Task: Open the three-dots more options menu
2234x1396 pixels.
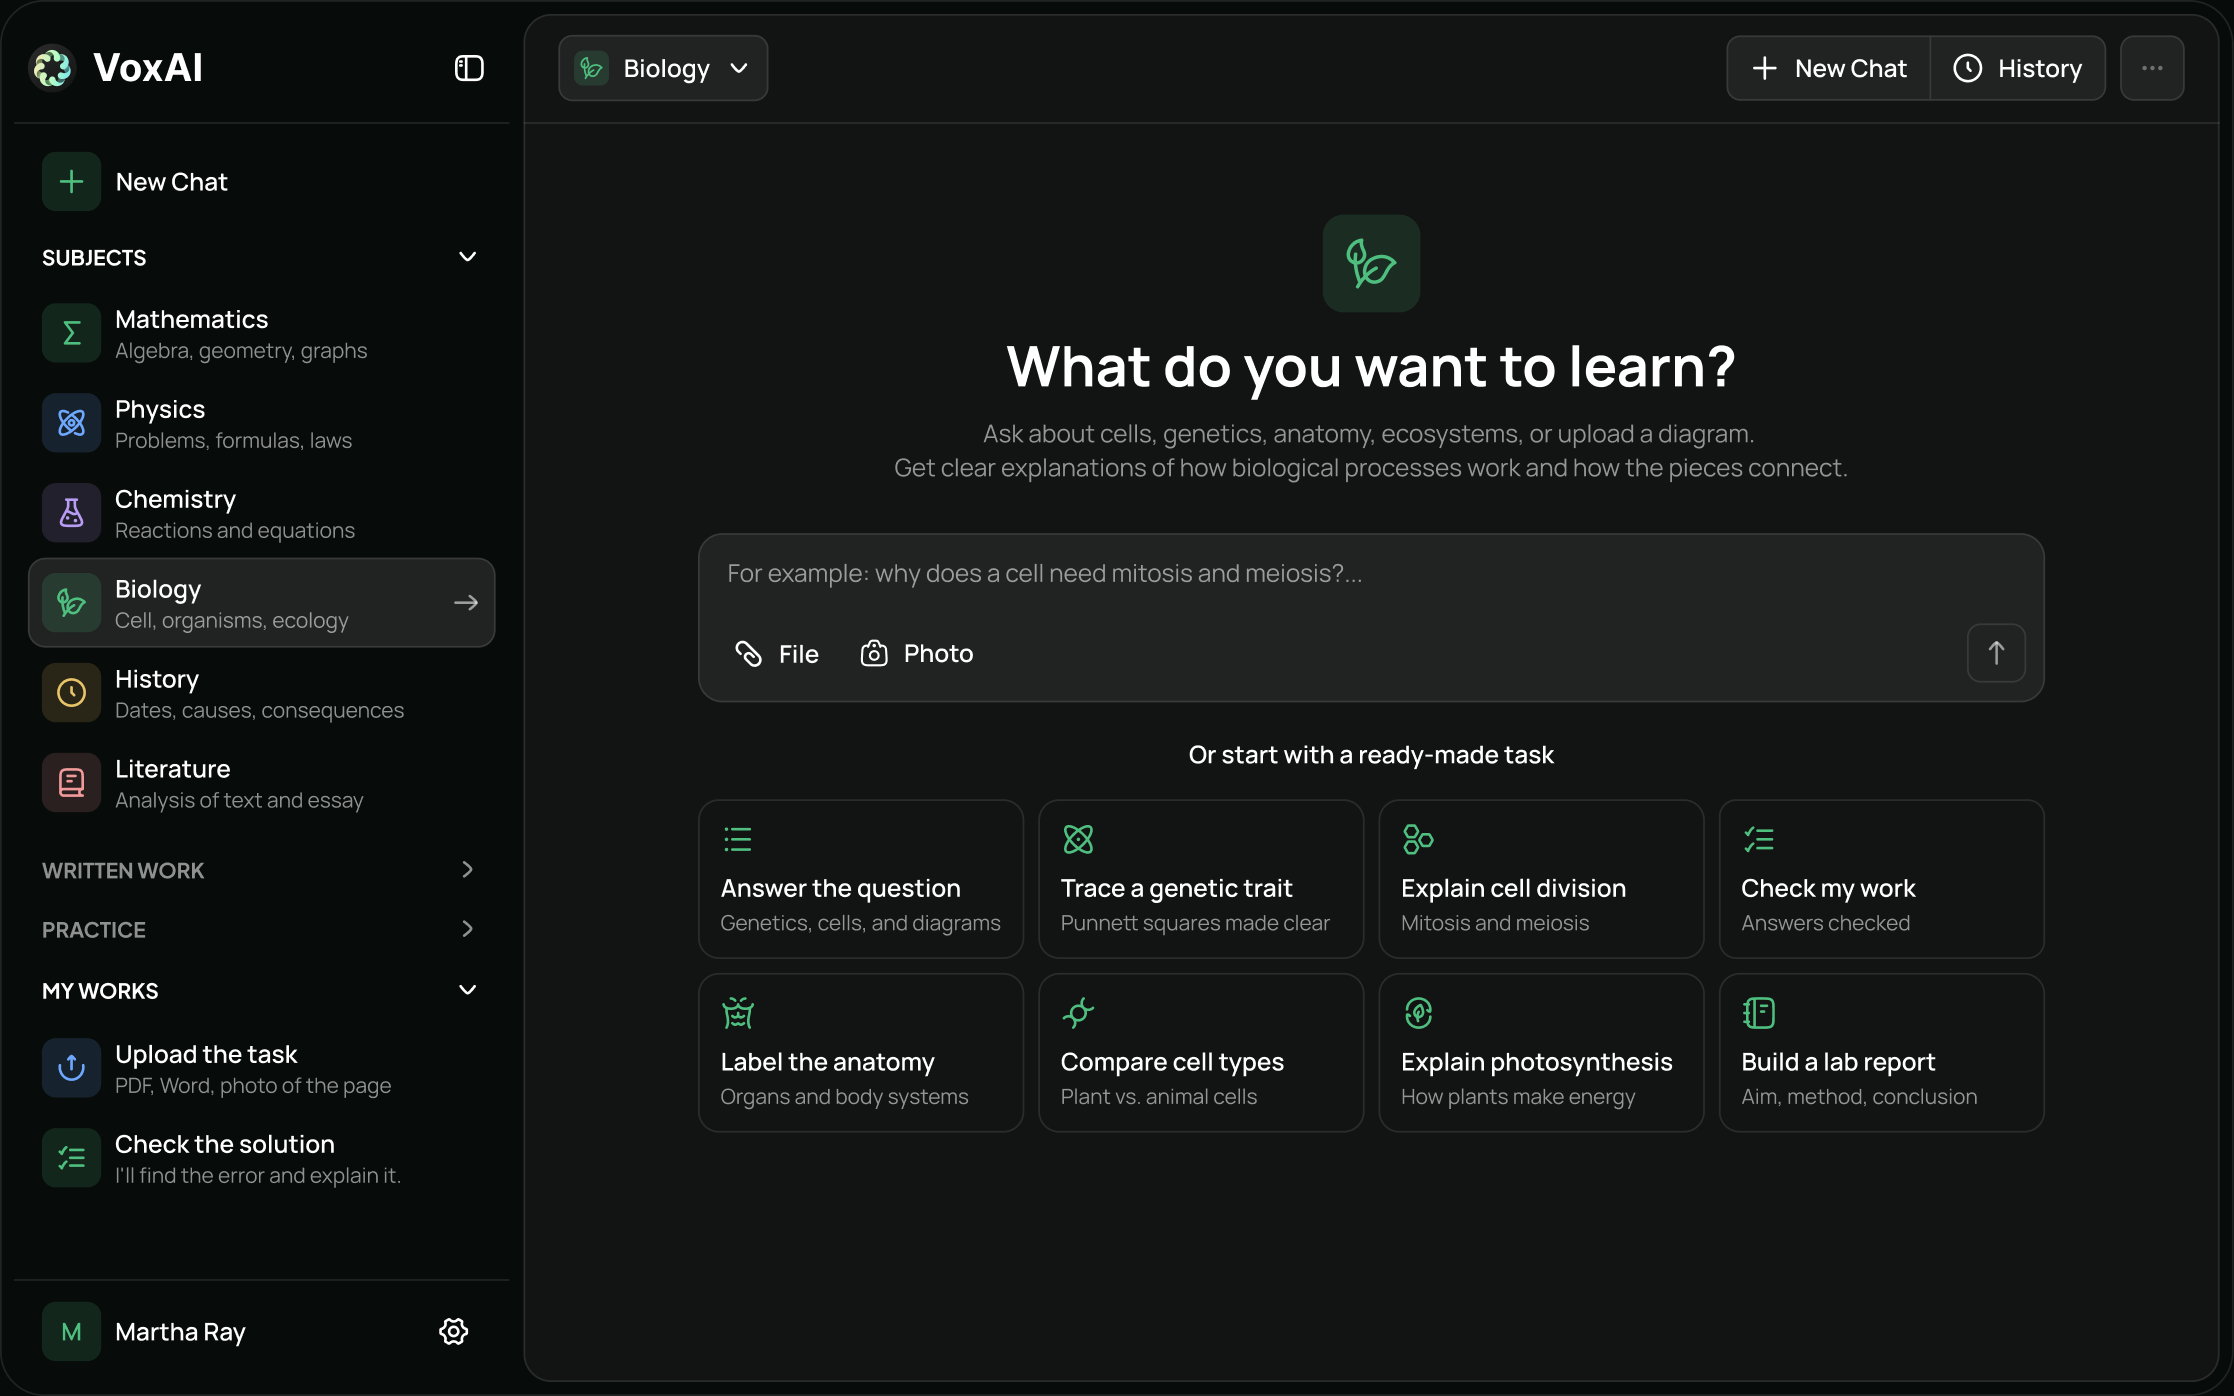Action: coord(2152,68)
